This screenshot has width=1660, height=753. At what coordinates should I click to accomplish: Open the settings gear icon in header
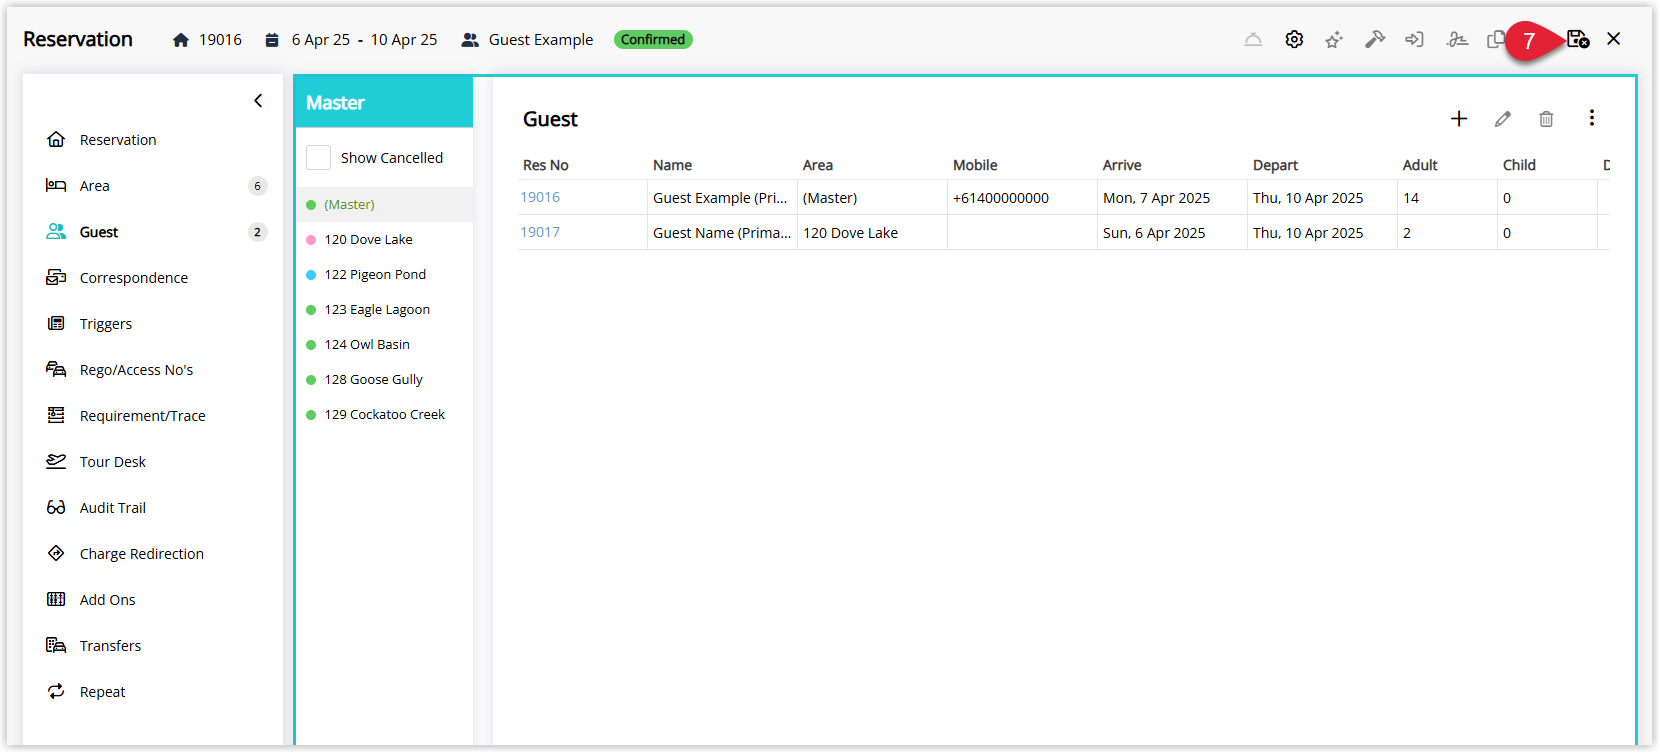pos(1294,39)
